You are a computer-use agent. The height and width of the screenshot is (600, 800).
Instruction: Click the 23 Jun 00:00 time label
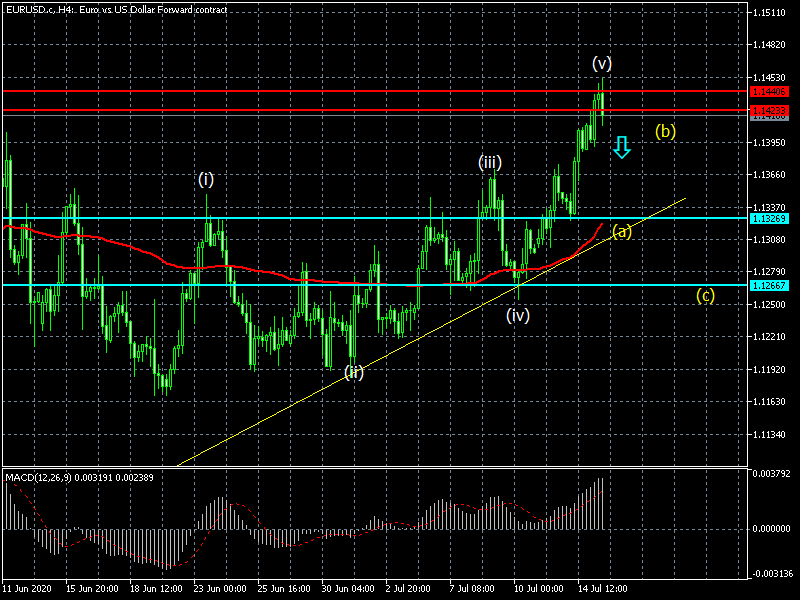pyautogui.click(x=220, y=588)
